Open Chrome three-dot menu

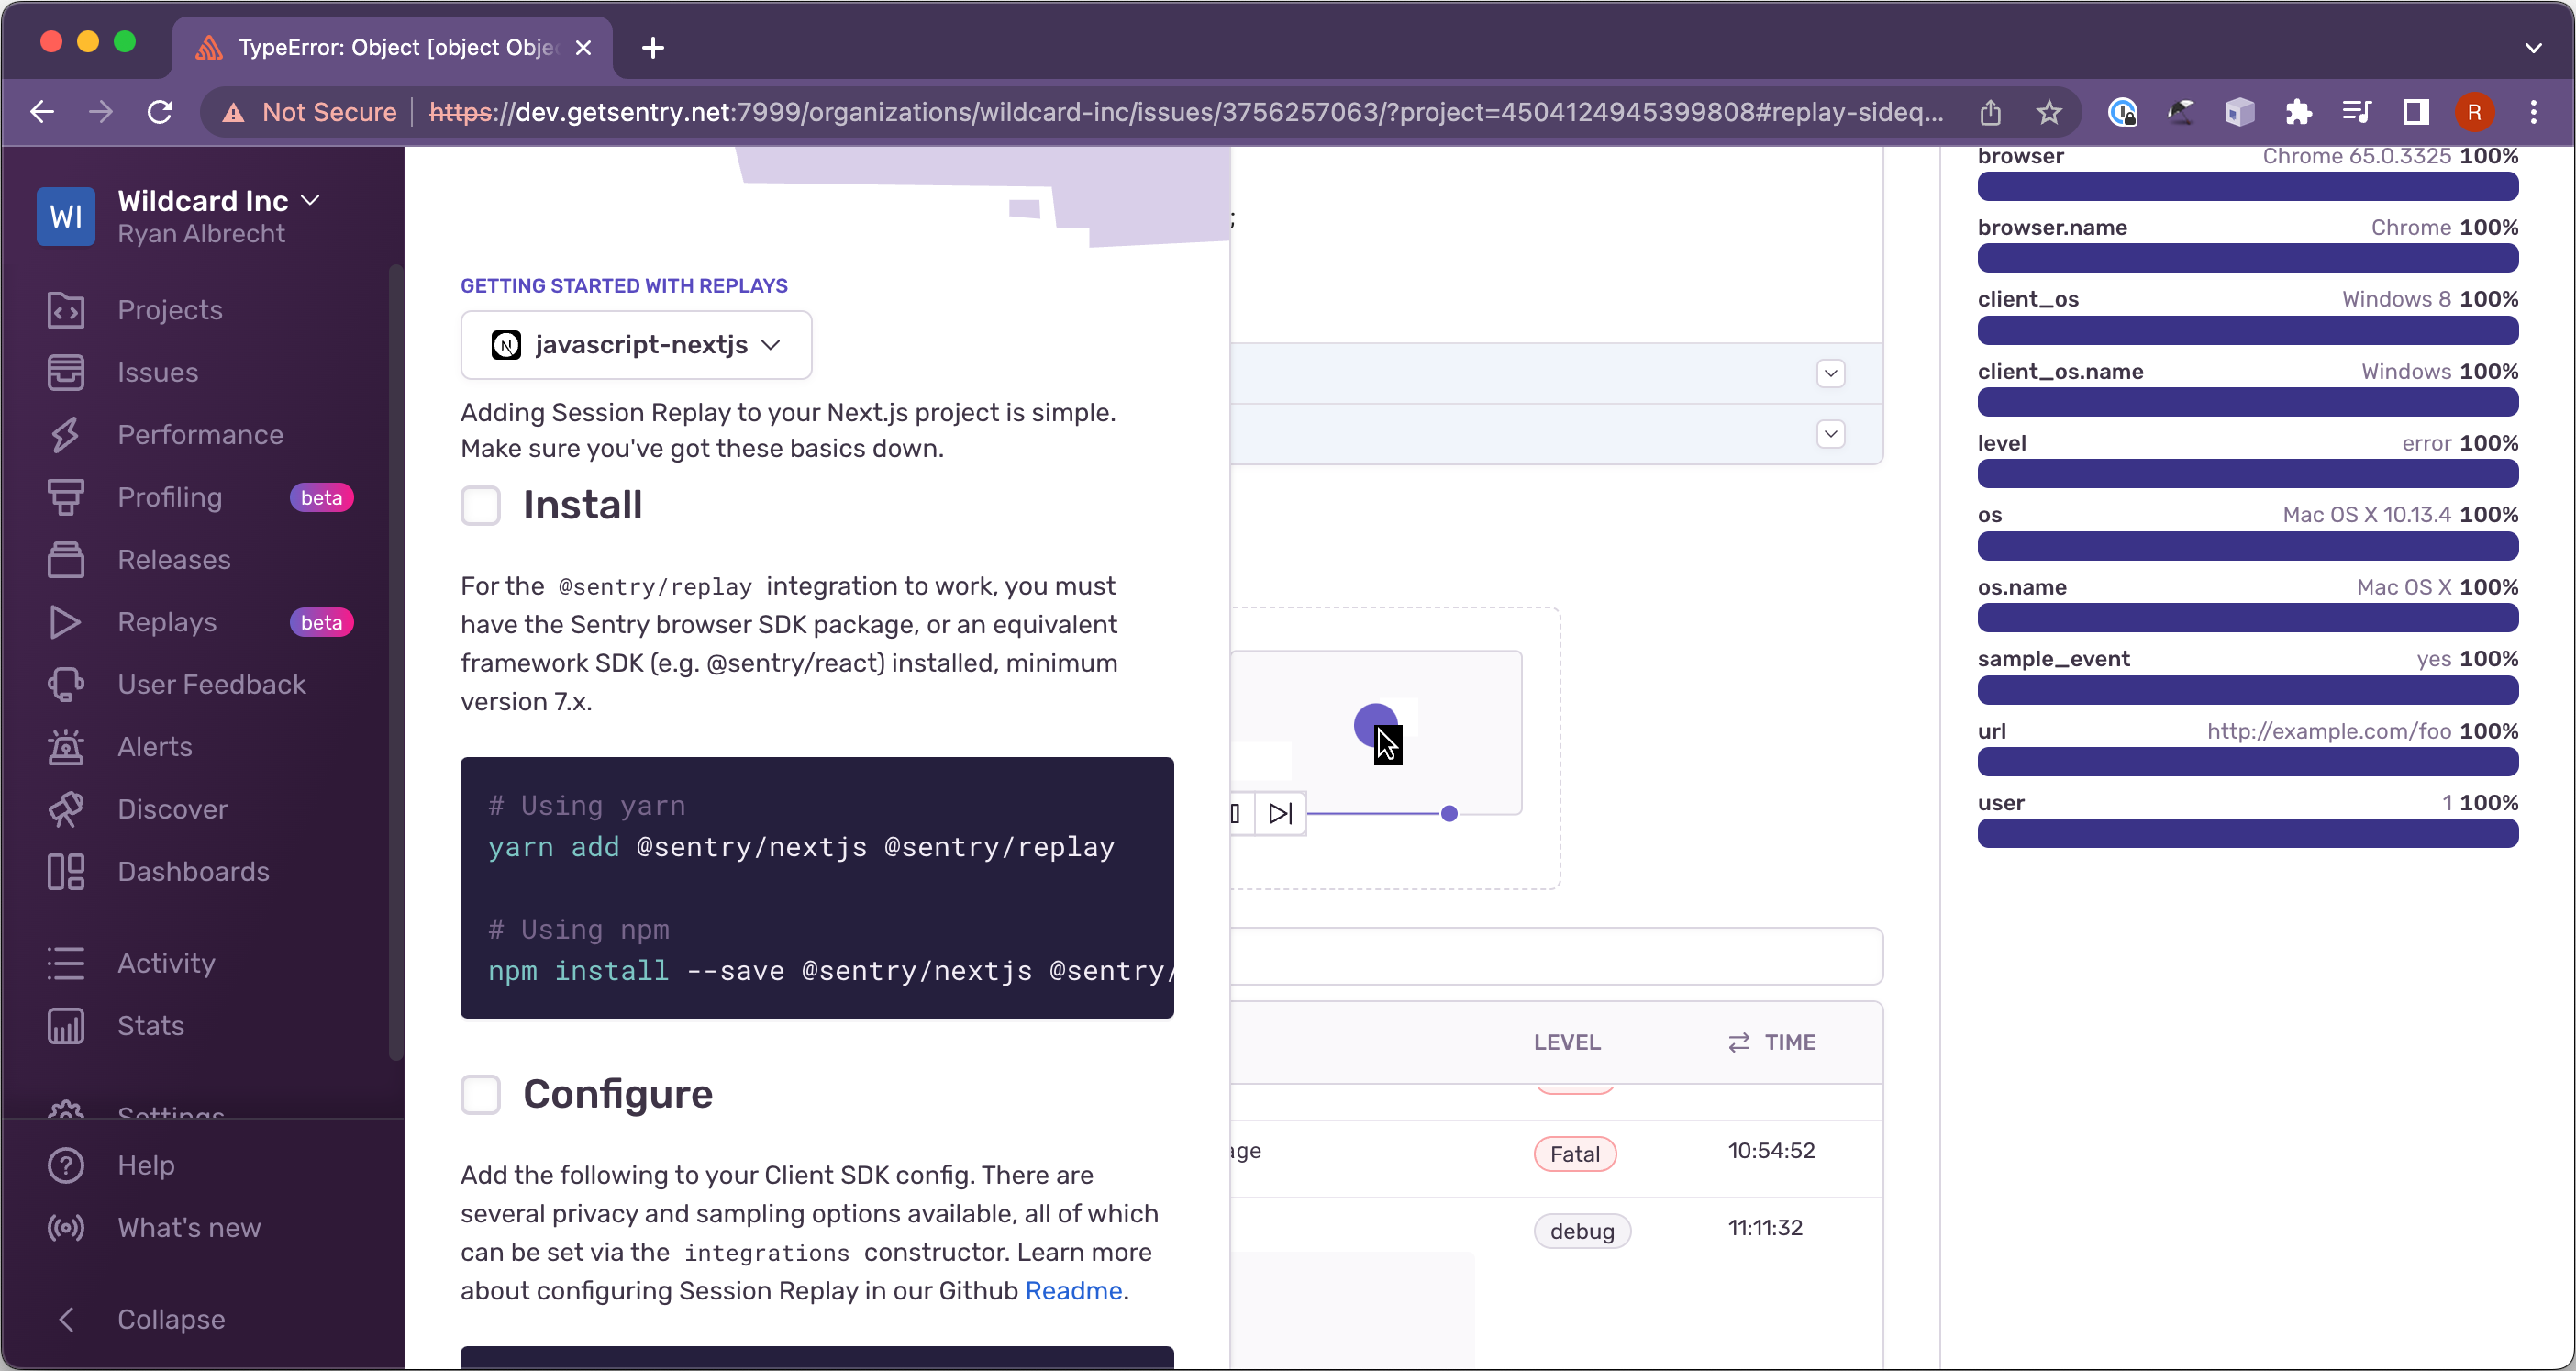pos(2533,112)
